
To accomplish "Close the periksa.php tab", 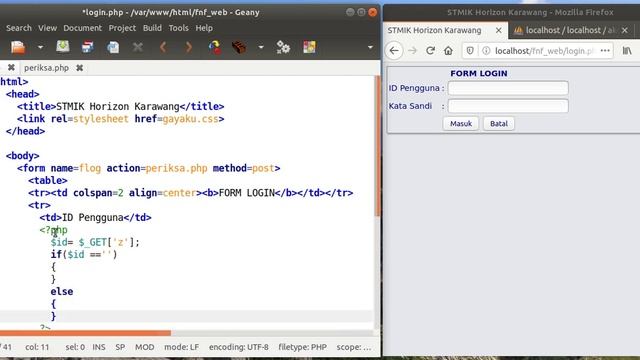I will tap(80, 68).
